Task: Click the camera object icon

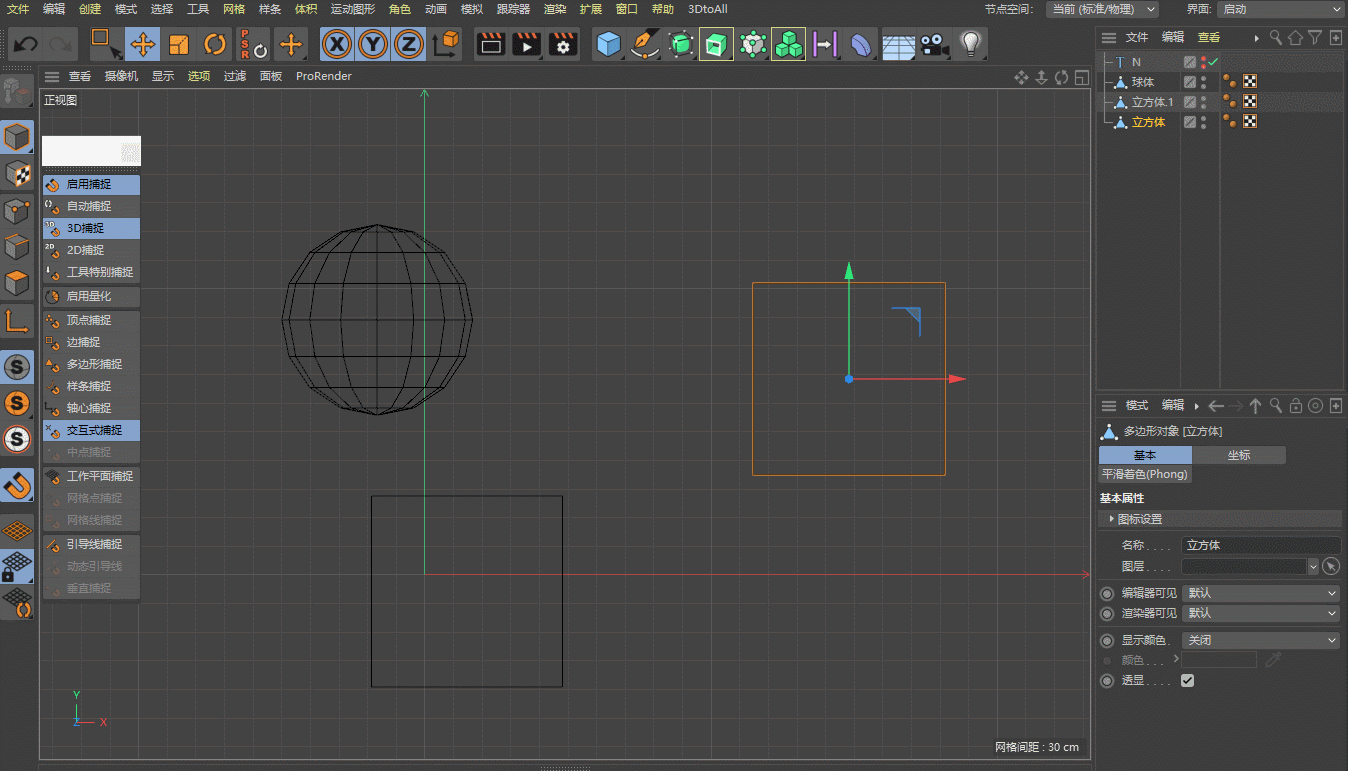Action: (933, 44)
